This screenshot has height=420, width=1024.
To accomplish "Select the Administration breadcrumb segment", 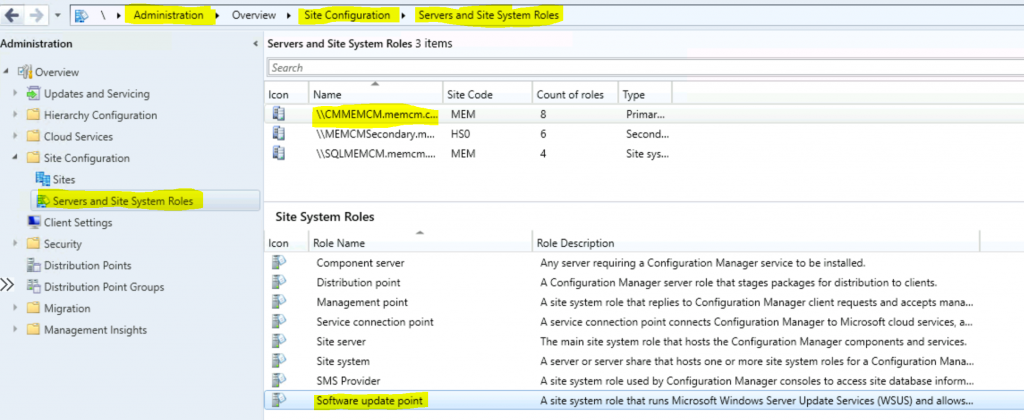I will 168,15.
